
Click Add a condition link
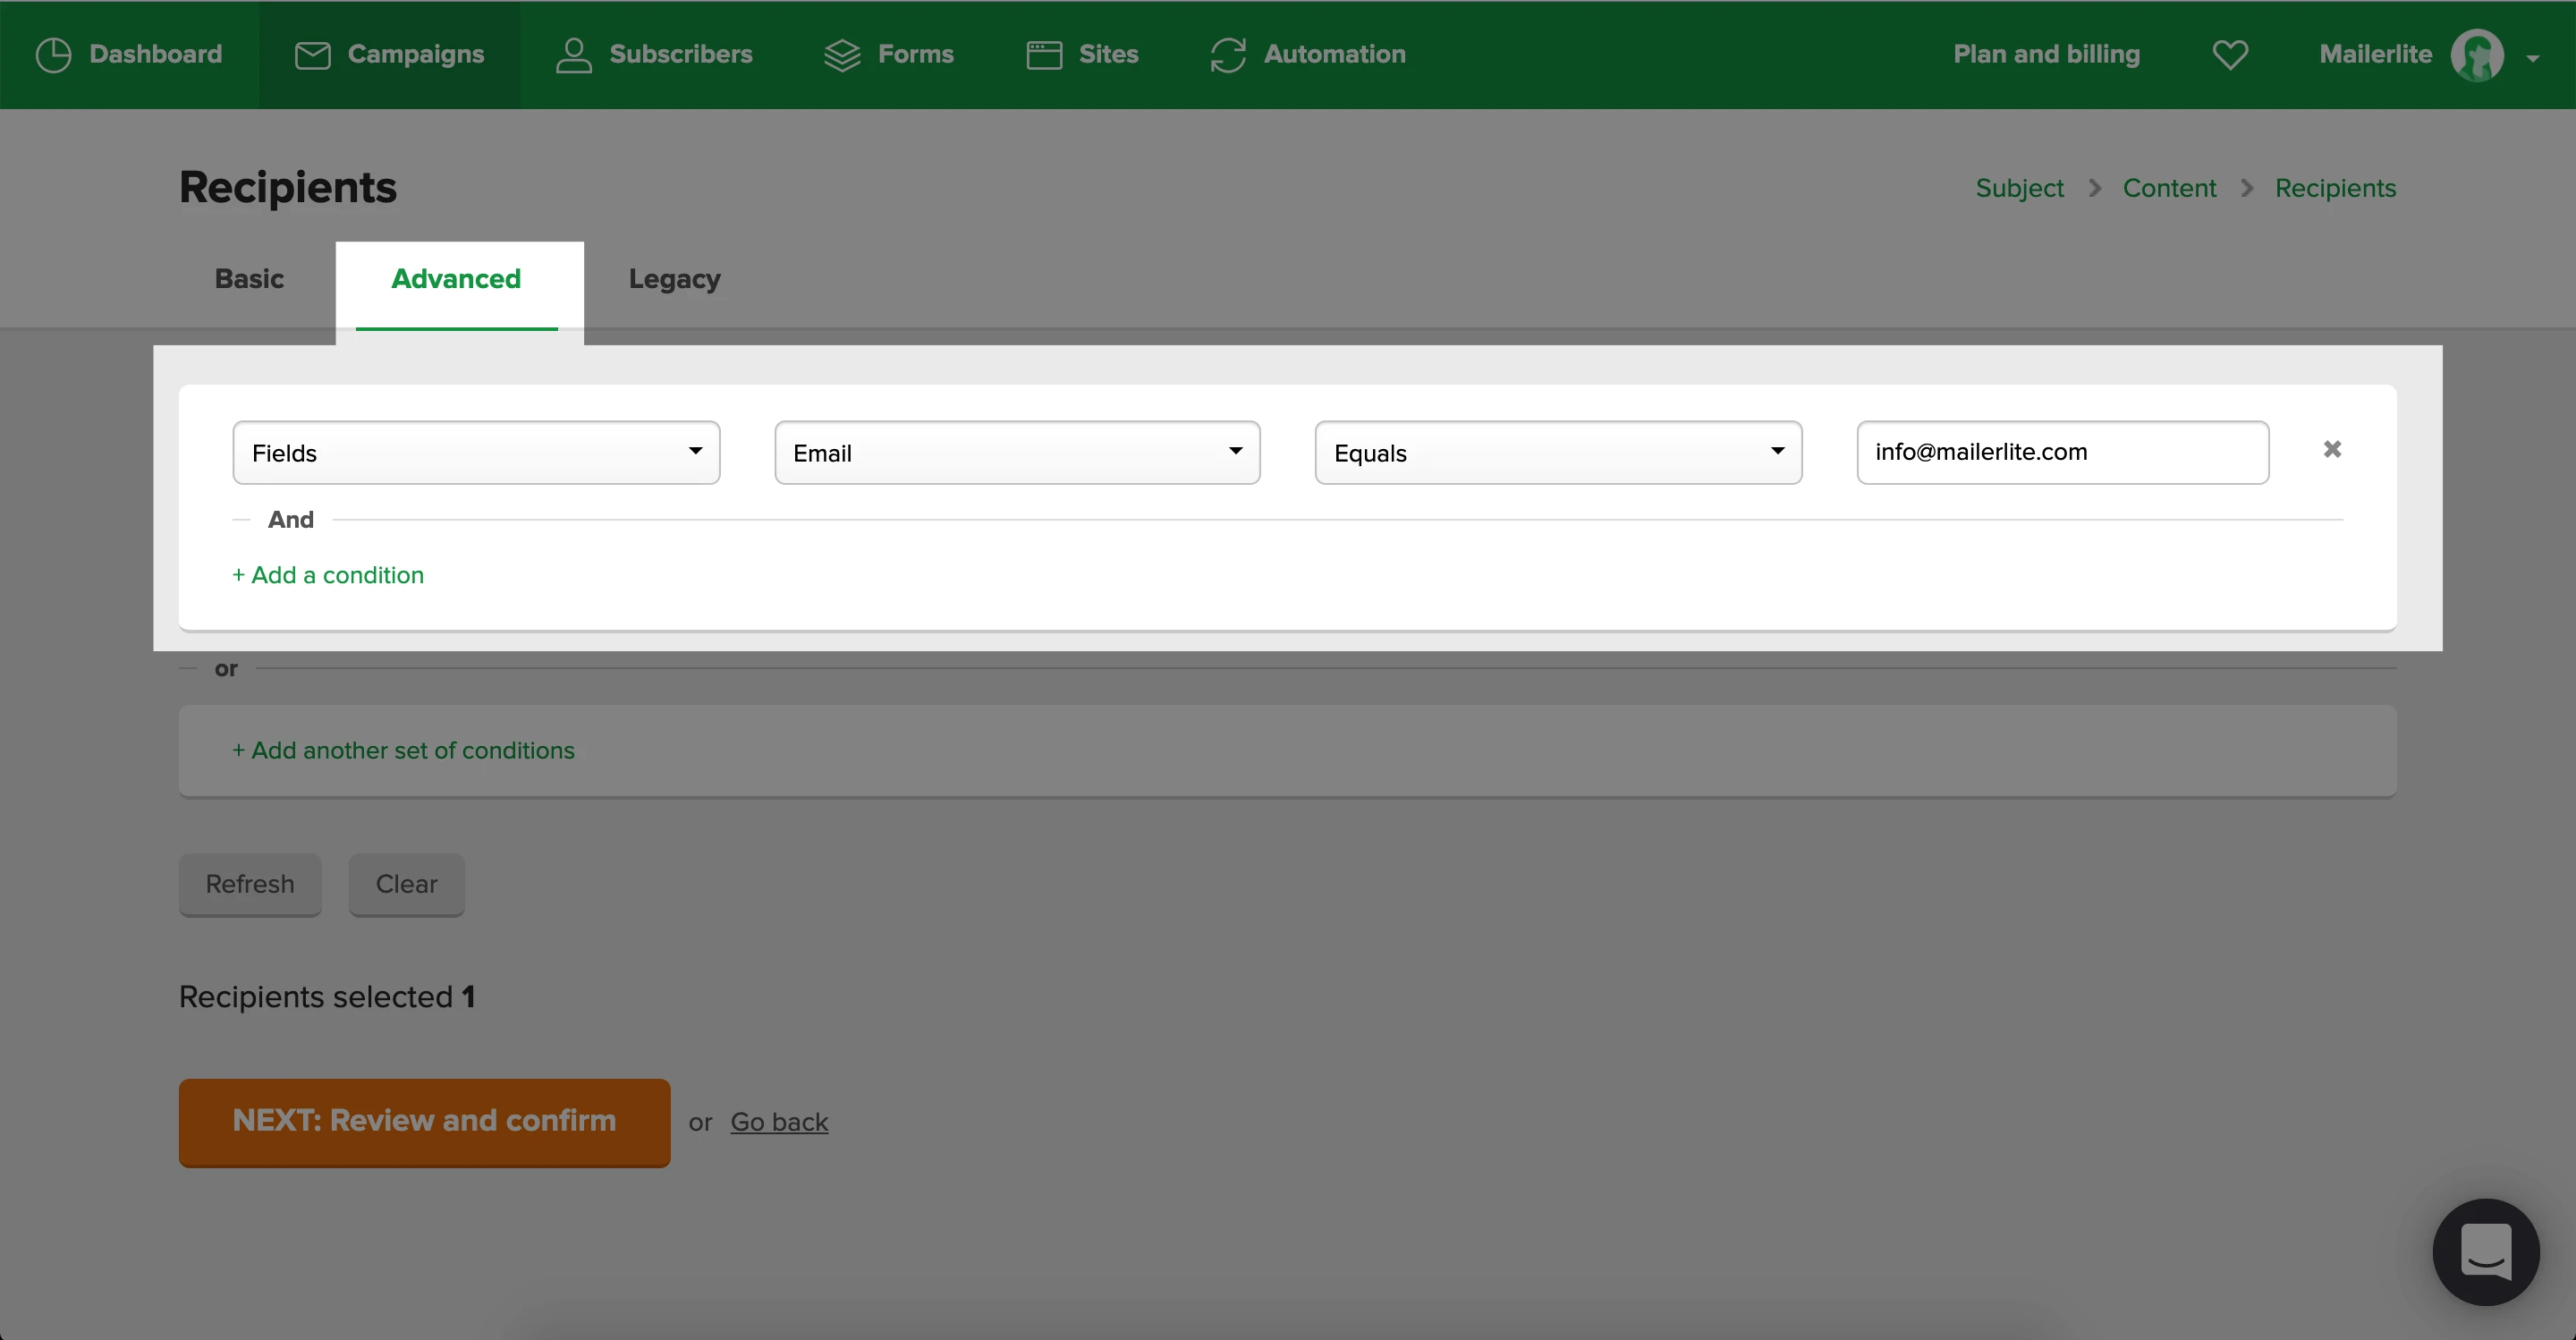[328, 575]
